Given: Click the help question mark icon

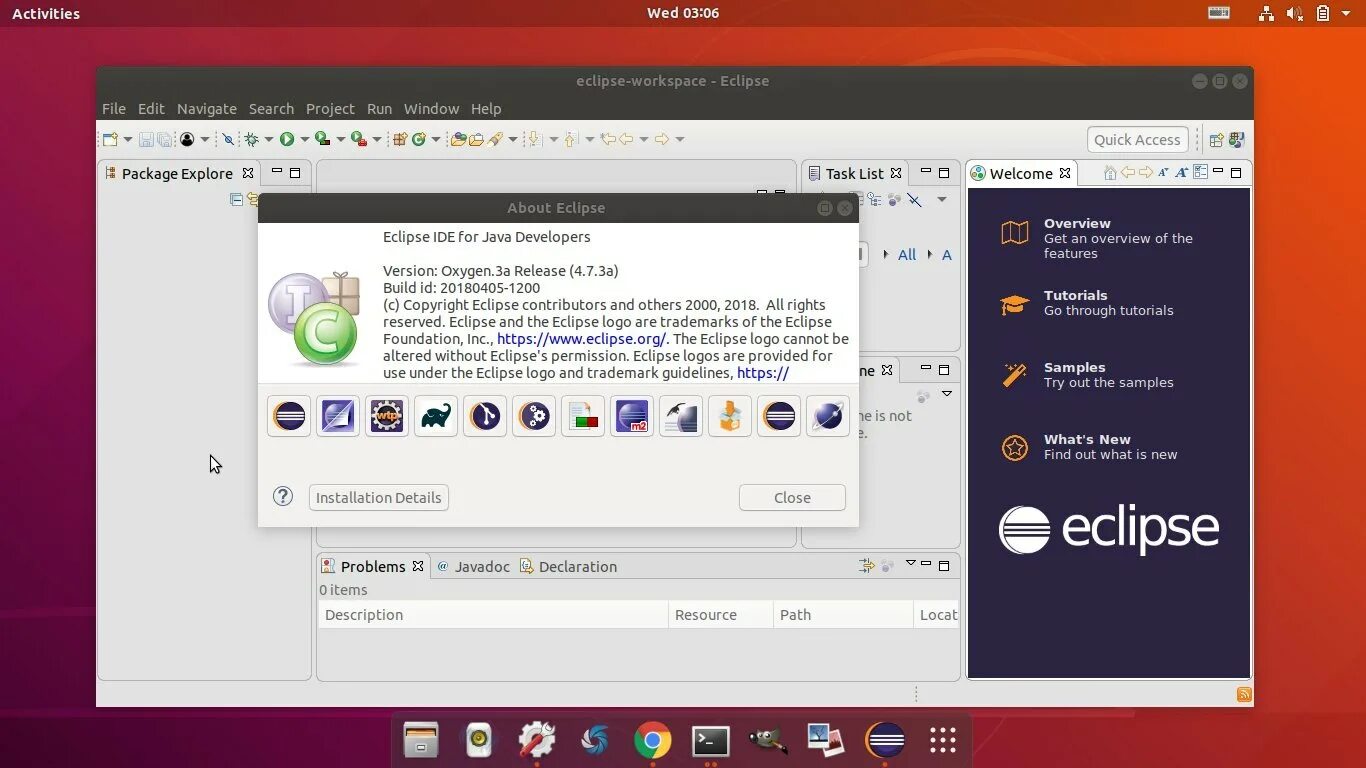Looking at the screenshot, I should tap(283, 496).
